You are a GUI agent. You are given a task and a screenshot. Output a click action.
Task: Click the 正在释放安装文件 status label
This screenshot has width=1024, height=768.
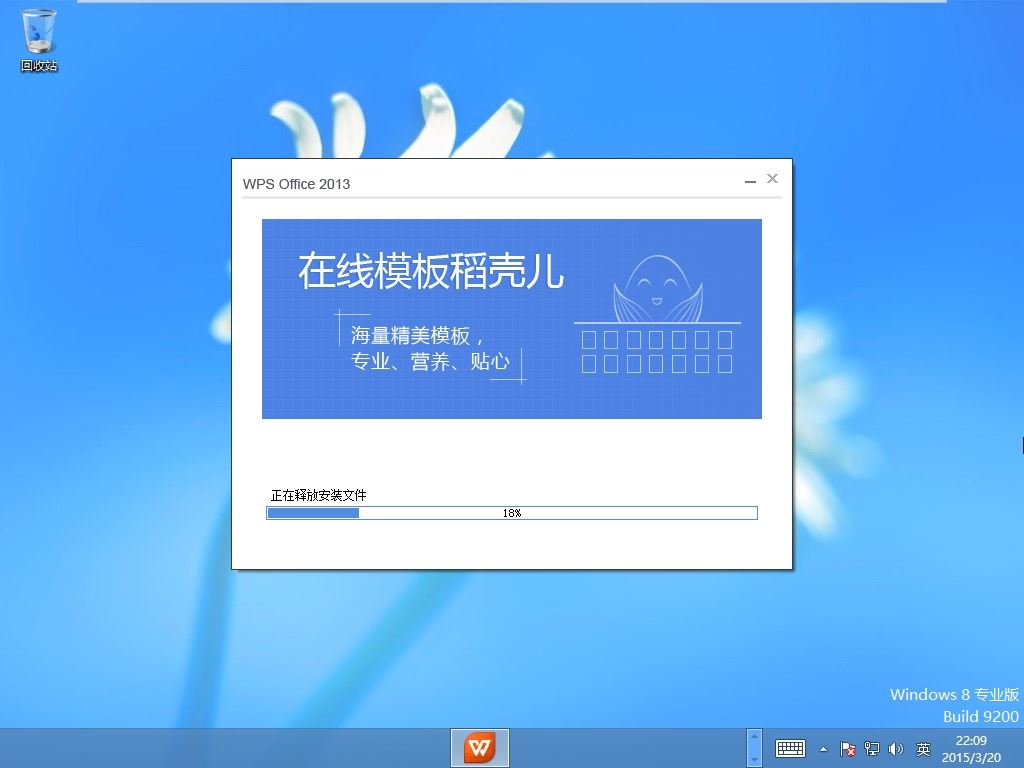tap(319, 496)
